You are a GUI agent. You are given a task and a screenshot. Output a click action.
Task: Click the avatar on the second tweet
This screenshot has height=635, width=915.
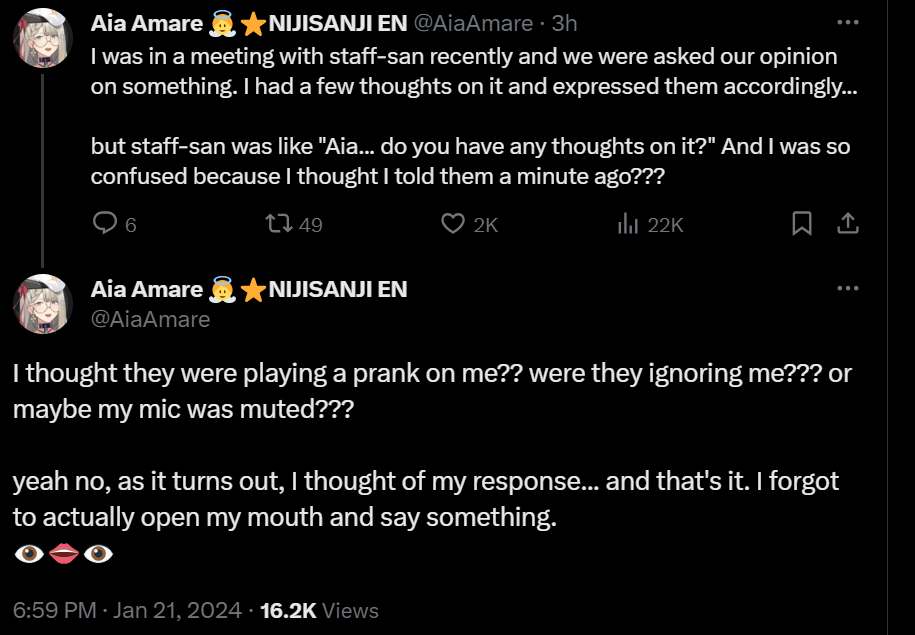coord(42,303)
